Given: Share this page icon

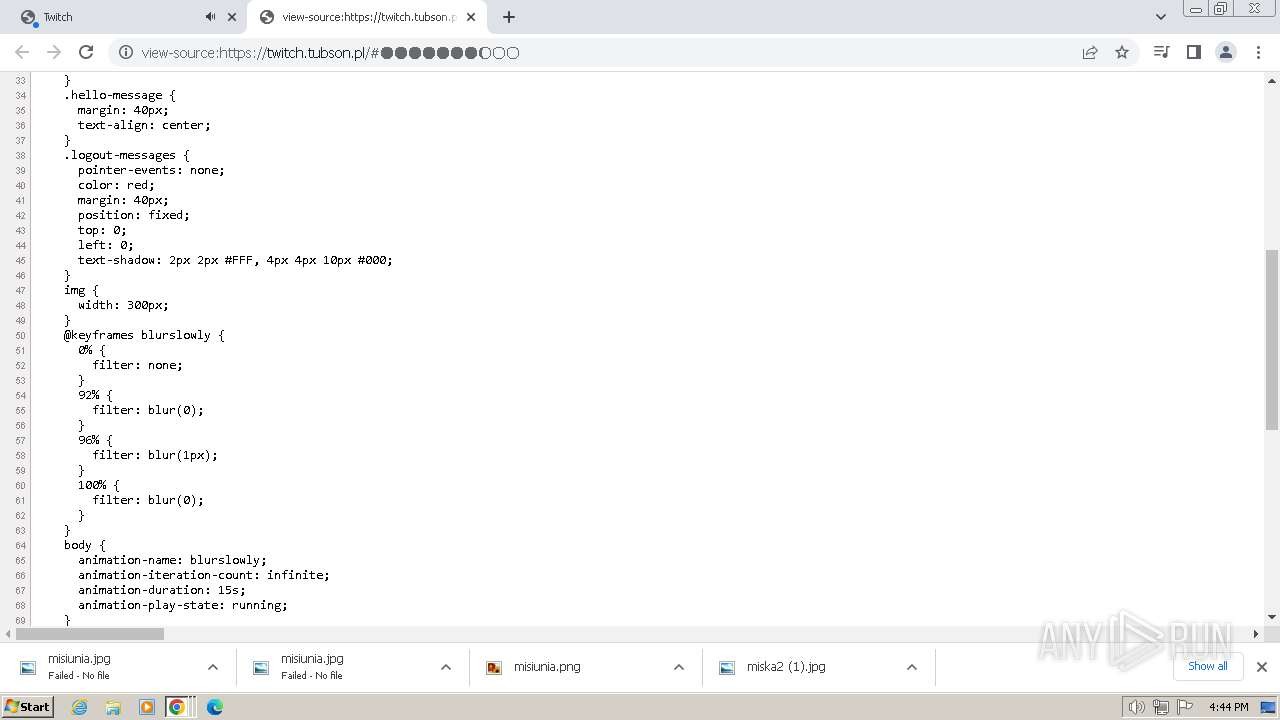Looking at the screenshot, I should tap(1090, 52).
